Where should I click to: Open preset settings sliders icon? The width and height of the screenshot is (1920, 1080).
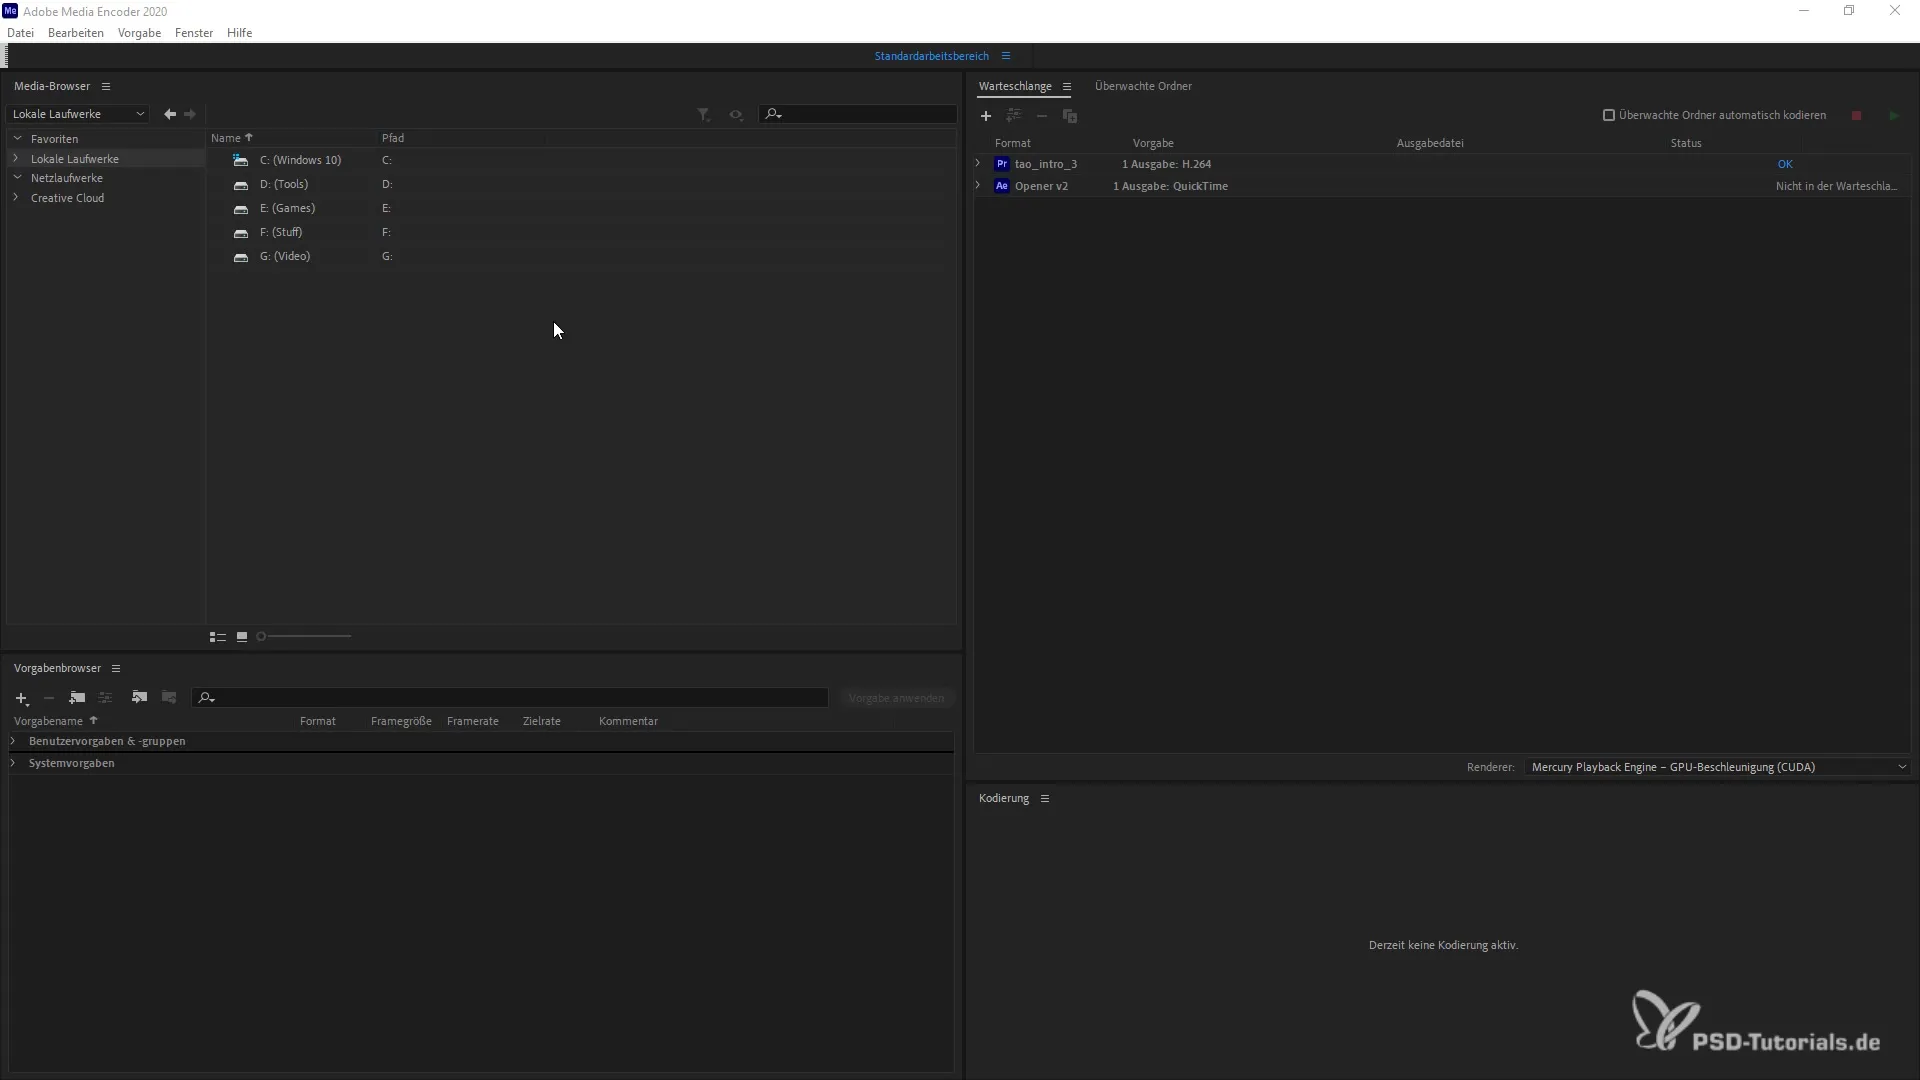point(105,698)
